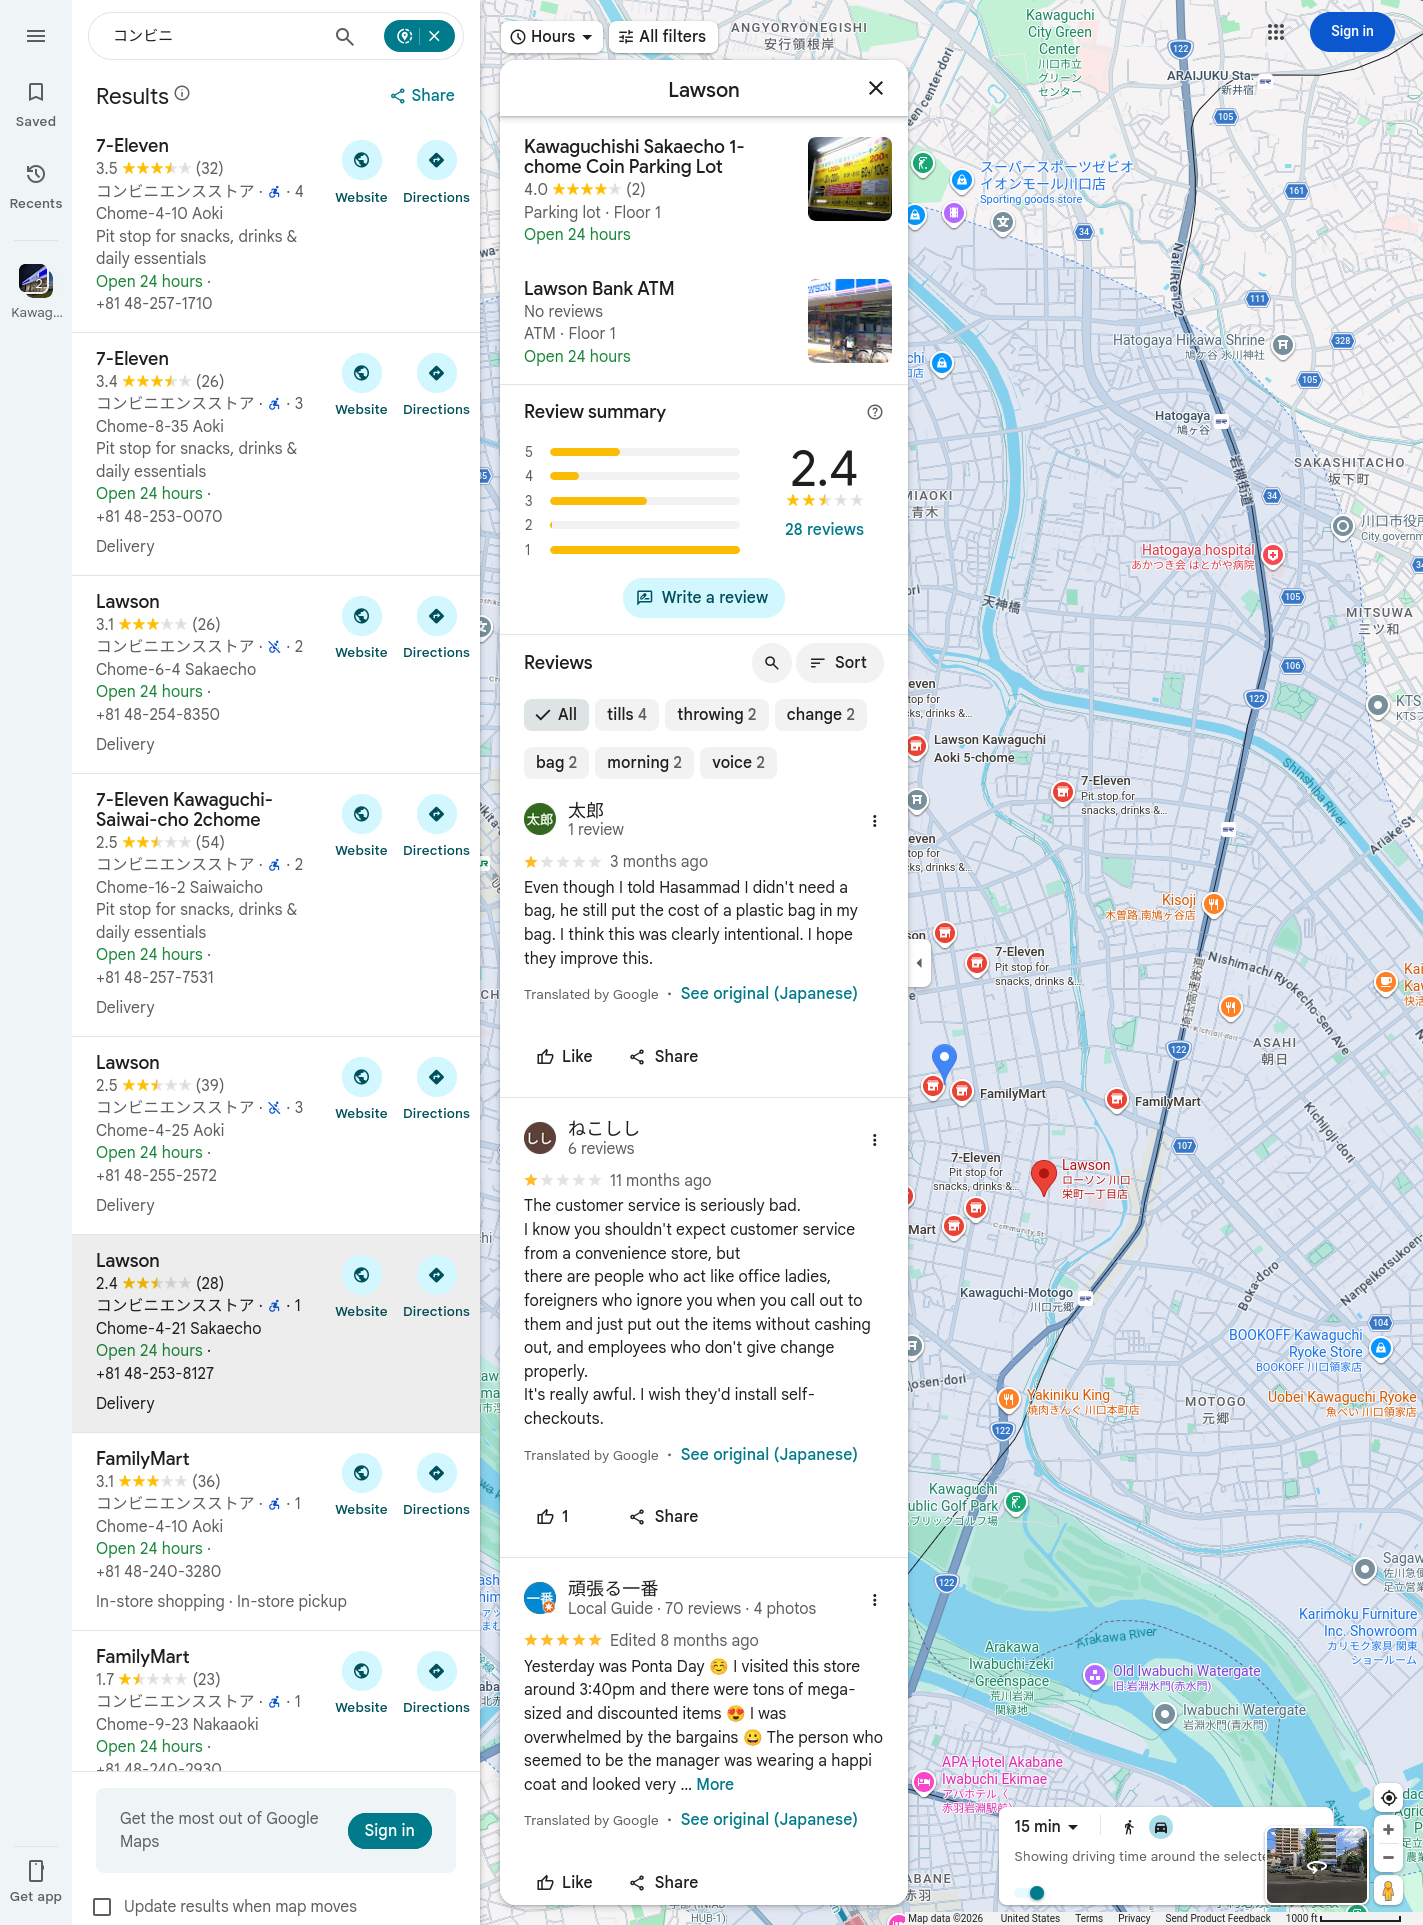Open Coin Parking Lot photo thumbnail
This screenshot has width=1423, height=1925.
click(849, 179)
